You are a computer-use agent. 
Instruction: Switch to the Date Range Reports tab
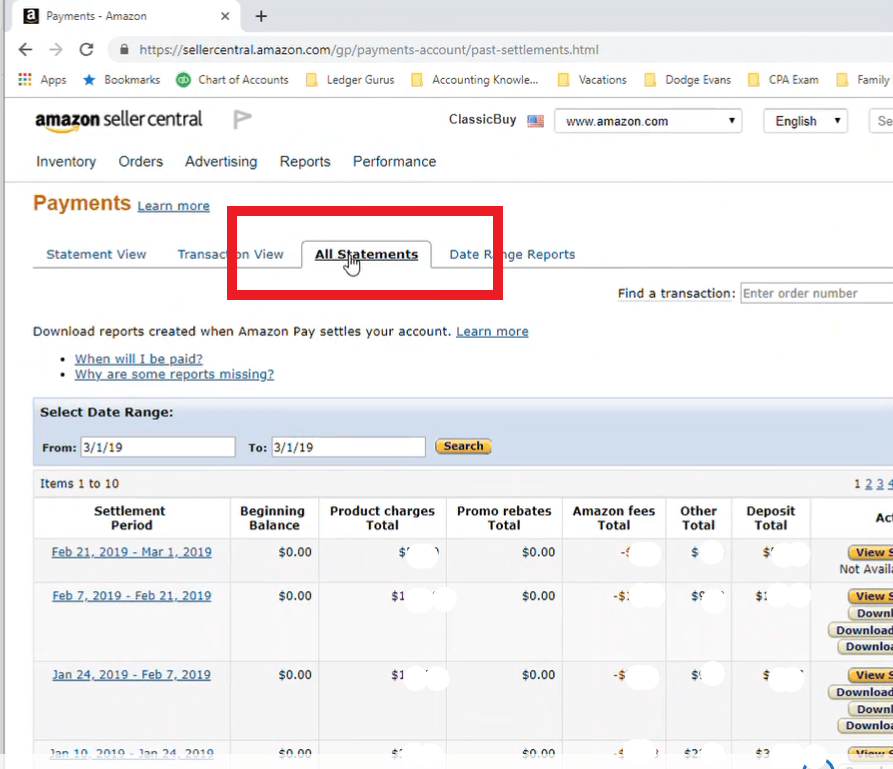512,254
